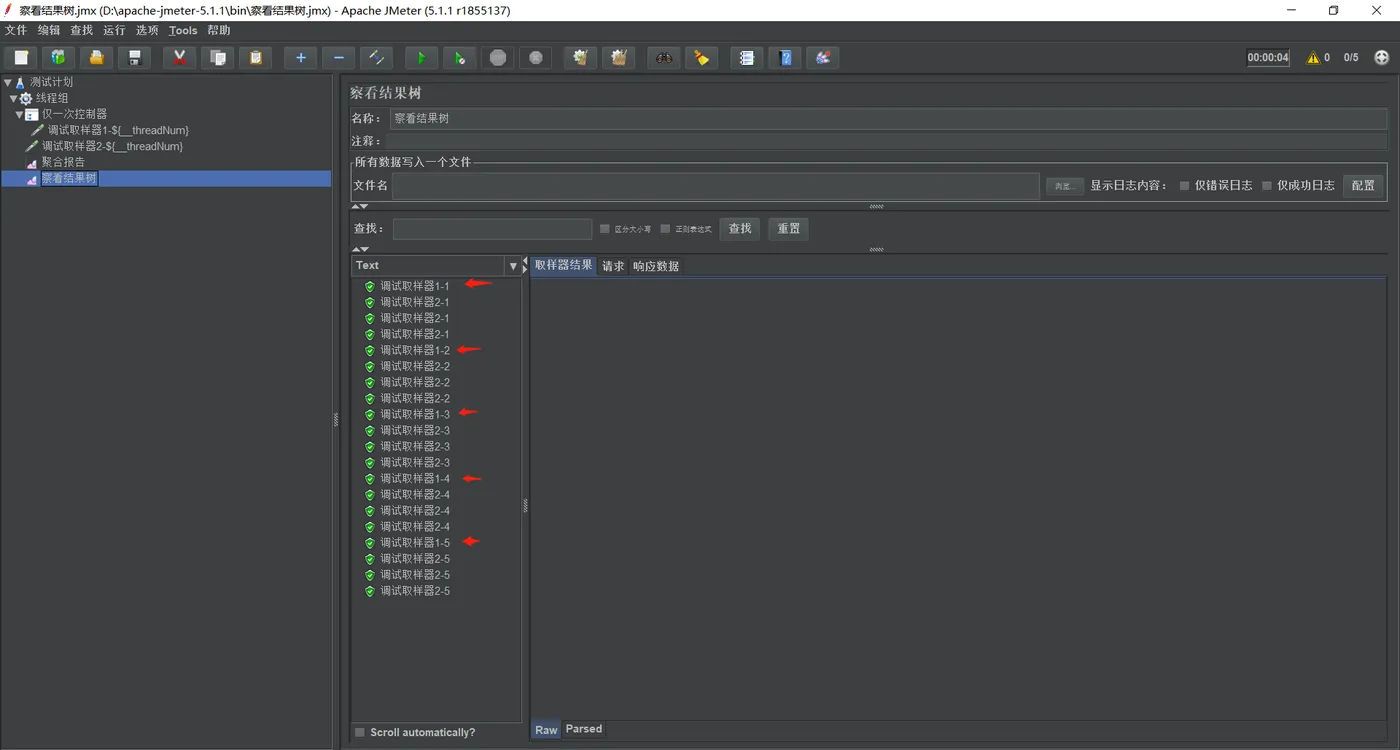Select the 取样器结果 tab
The image size is (1400, 750).
(563, 266)
